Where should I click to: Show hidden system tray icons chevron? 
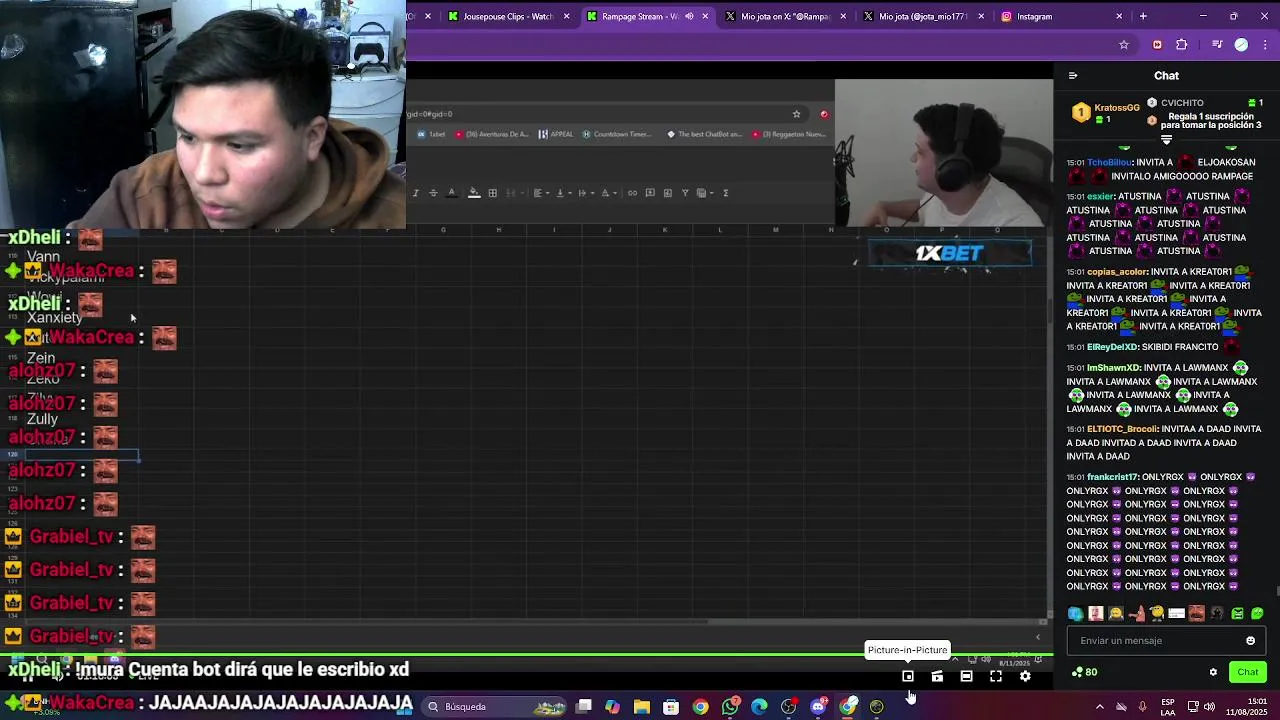(x=1100, y=707)
